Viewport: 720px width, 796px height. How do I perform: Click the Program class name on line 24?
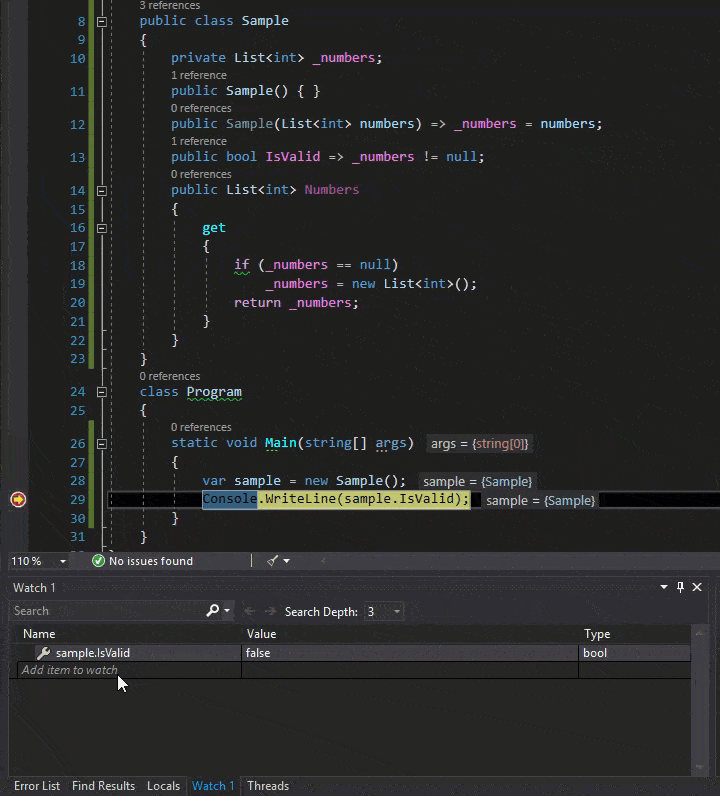[214, 392]
